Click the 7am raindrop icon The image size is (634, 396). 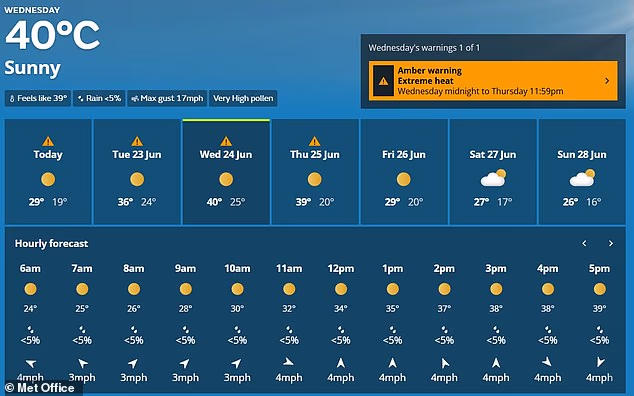point(82,329)
